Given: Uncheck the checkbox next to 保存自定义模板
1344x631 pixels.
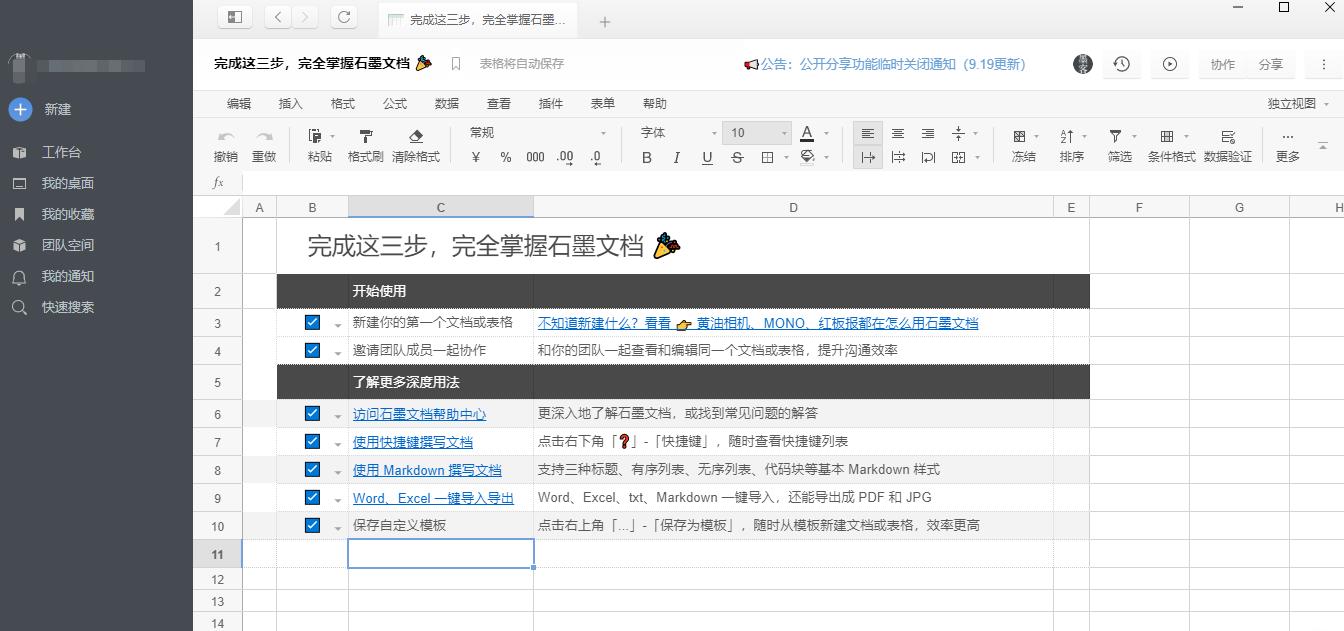Looking at the screenshot, I should [313, 525].
